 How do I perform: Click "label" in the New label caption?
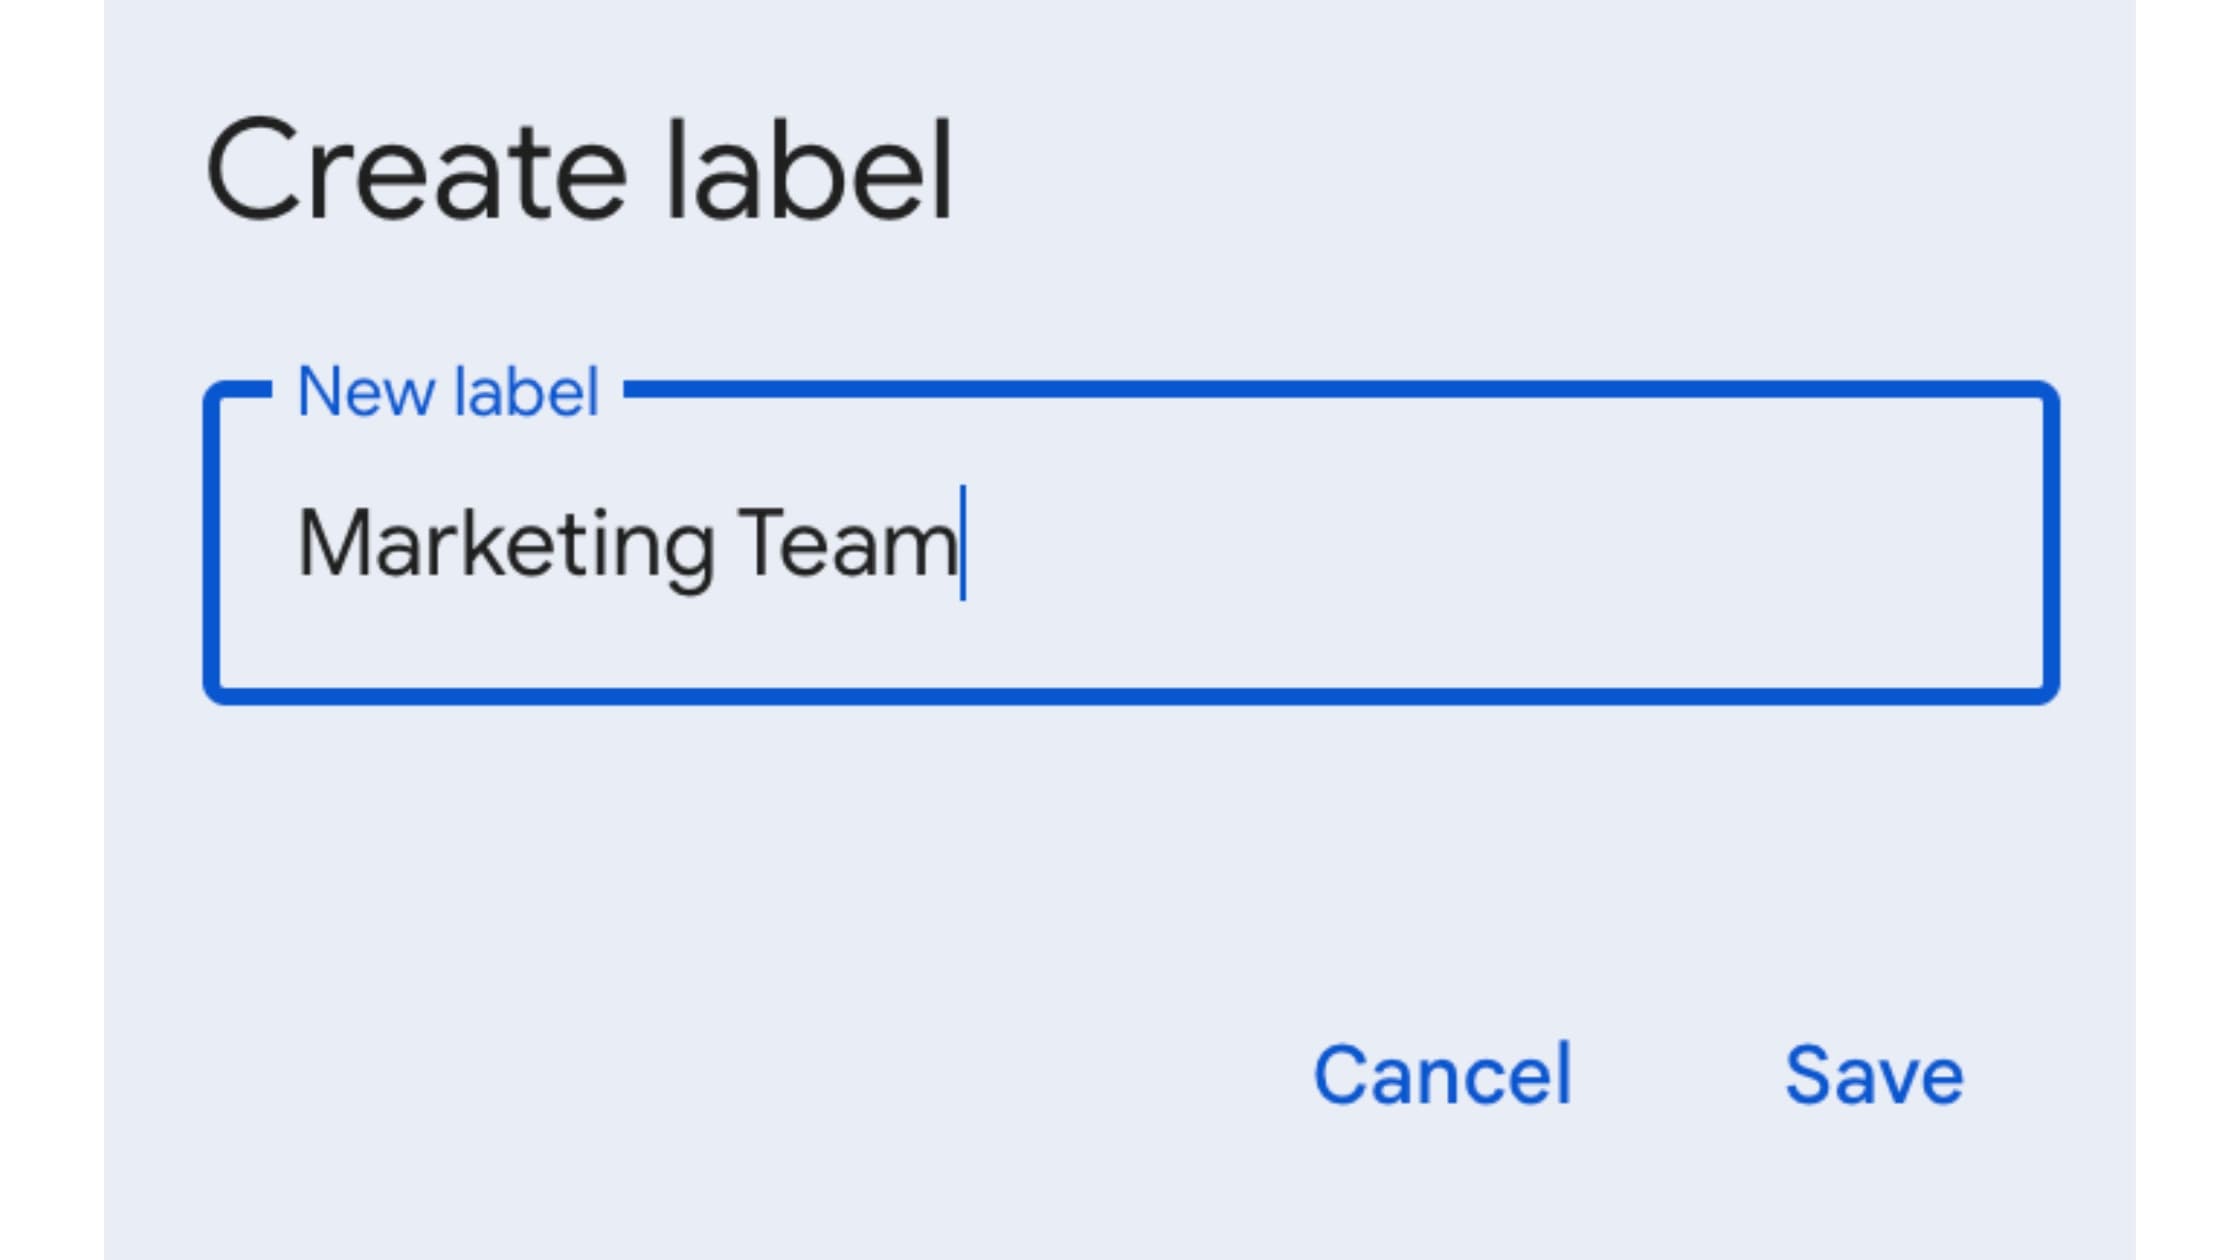point(526,392)
